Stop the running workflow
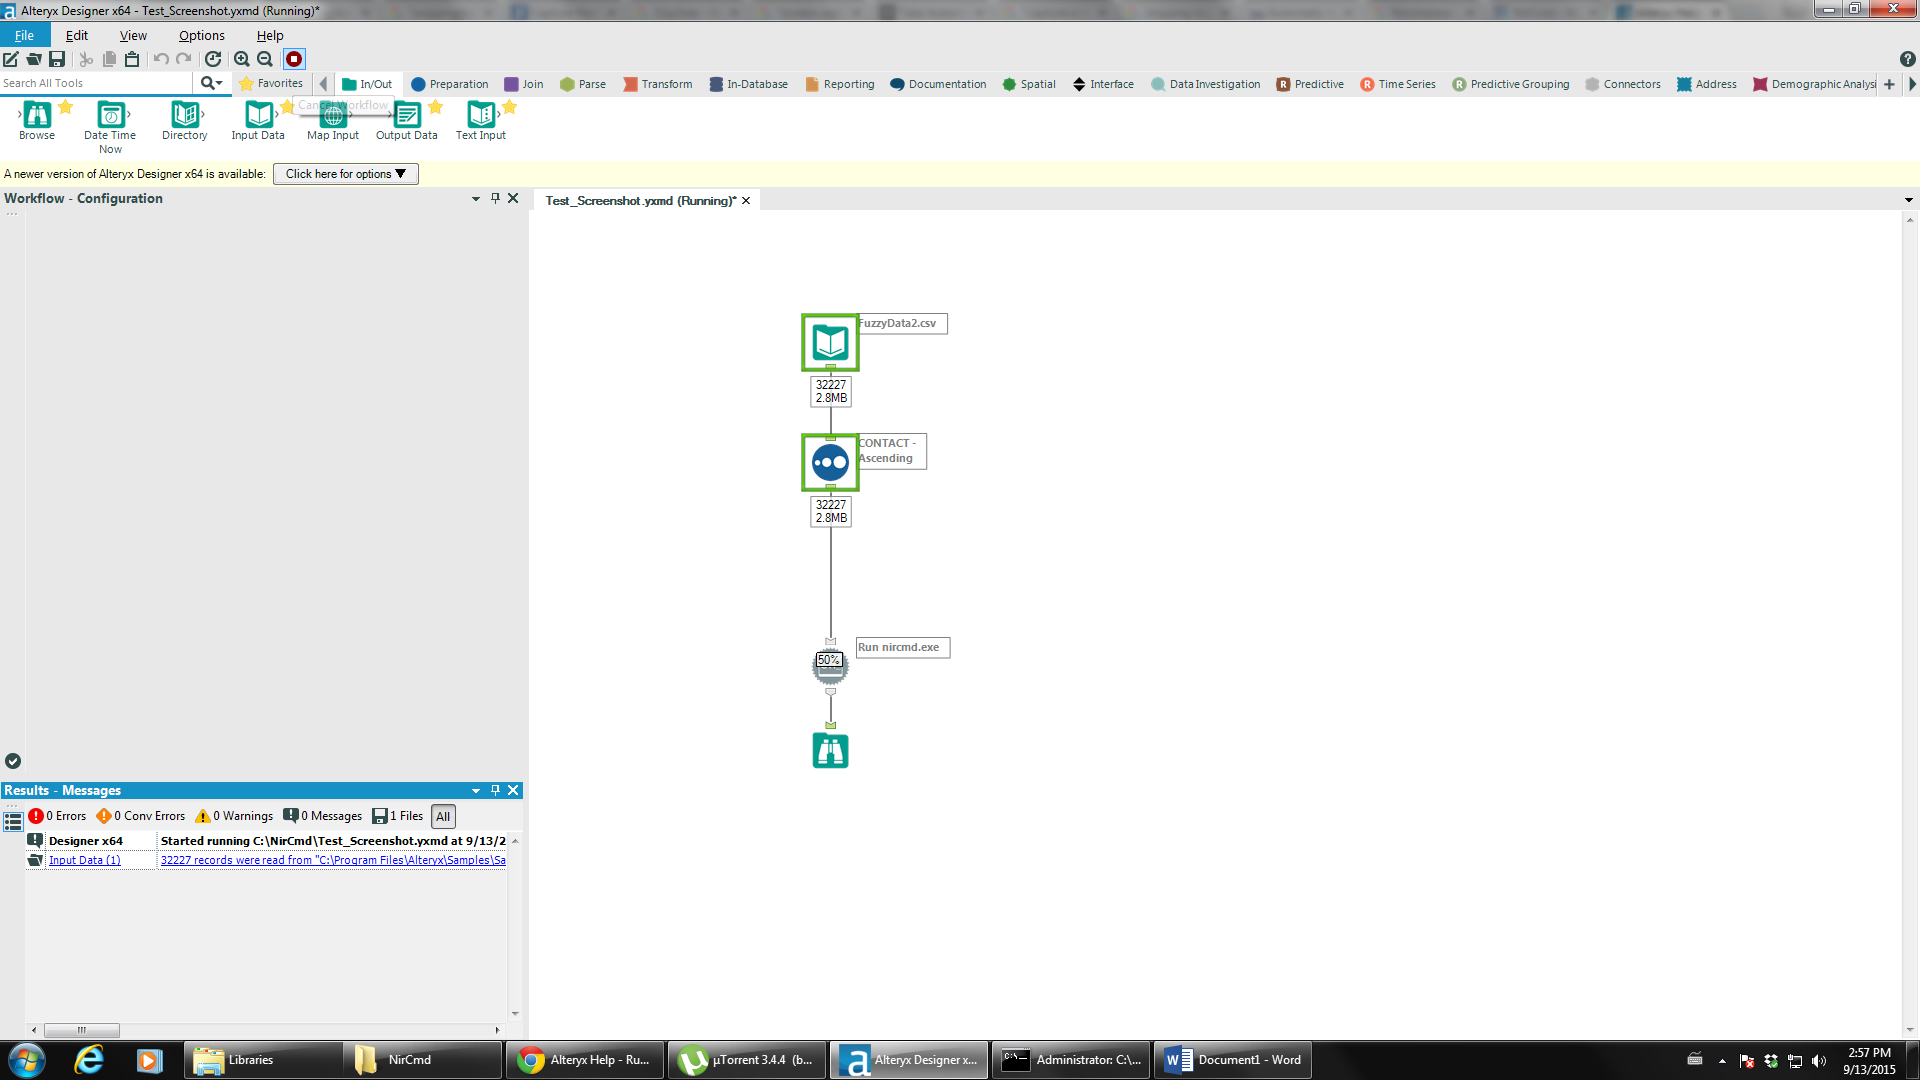 [x=294, y=59]
